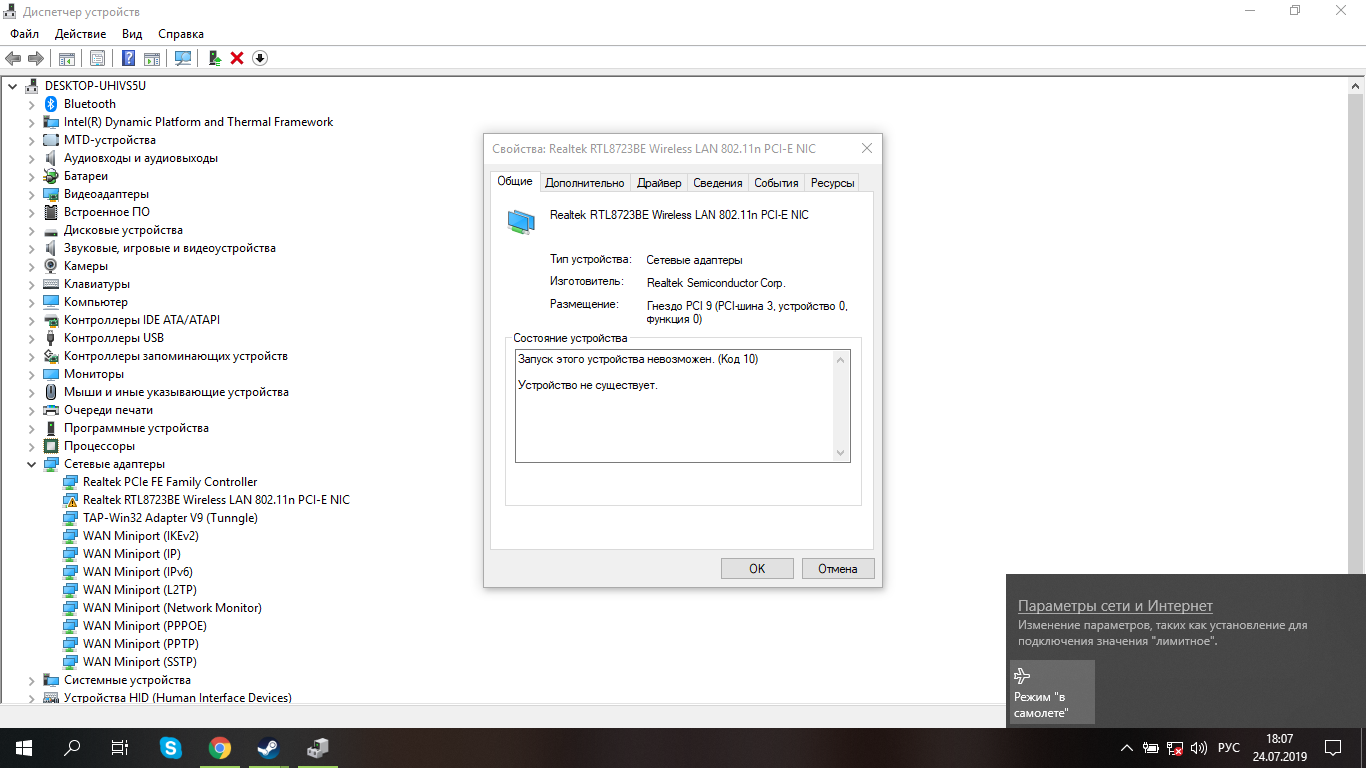Select Realtek PCIe FE Family Controller

point(170,482)
